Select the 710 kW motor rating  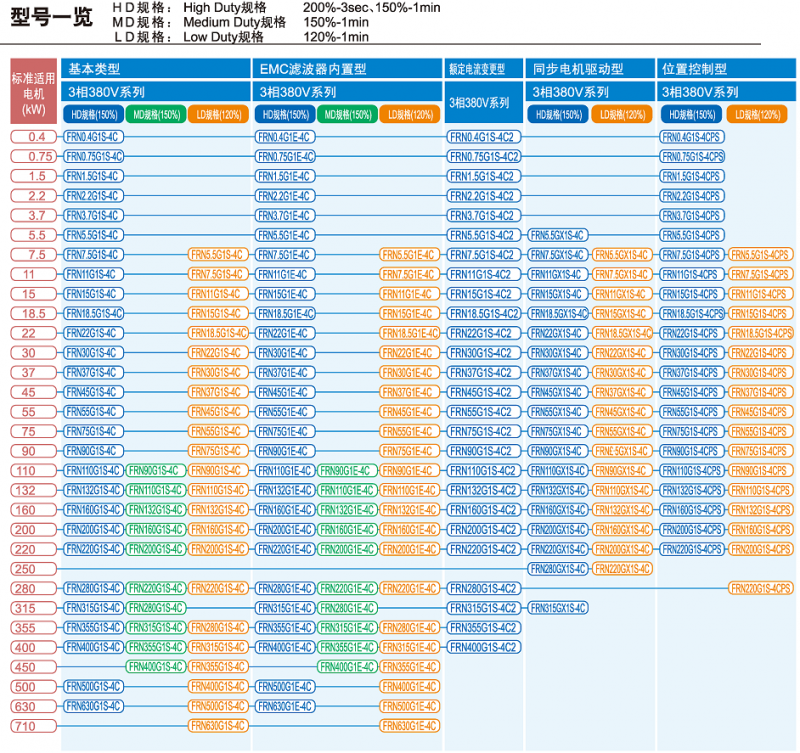[34, 726]
